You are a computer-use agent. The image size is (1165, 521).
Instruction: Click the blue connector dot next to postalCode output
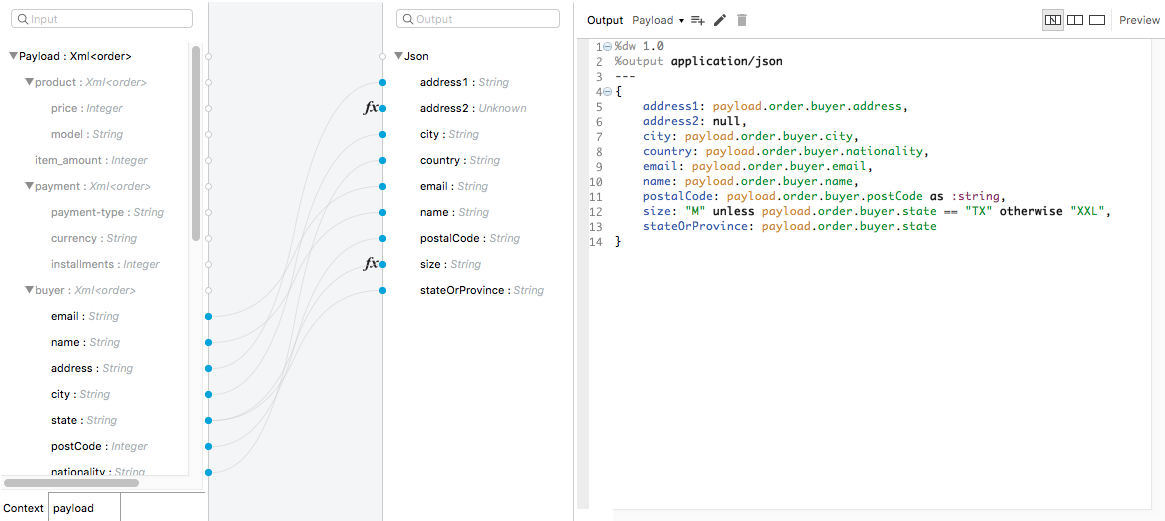(383, 238)
